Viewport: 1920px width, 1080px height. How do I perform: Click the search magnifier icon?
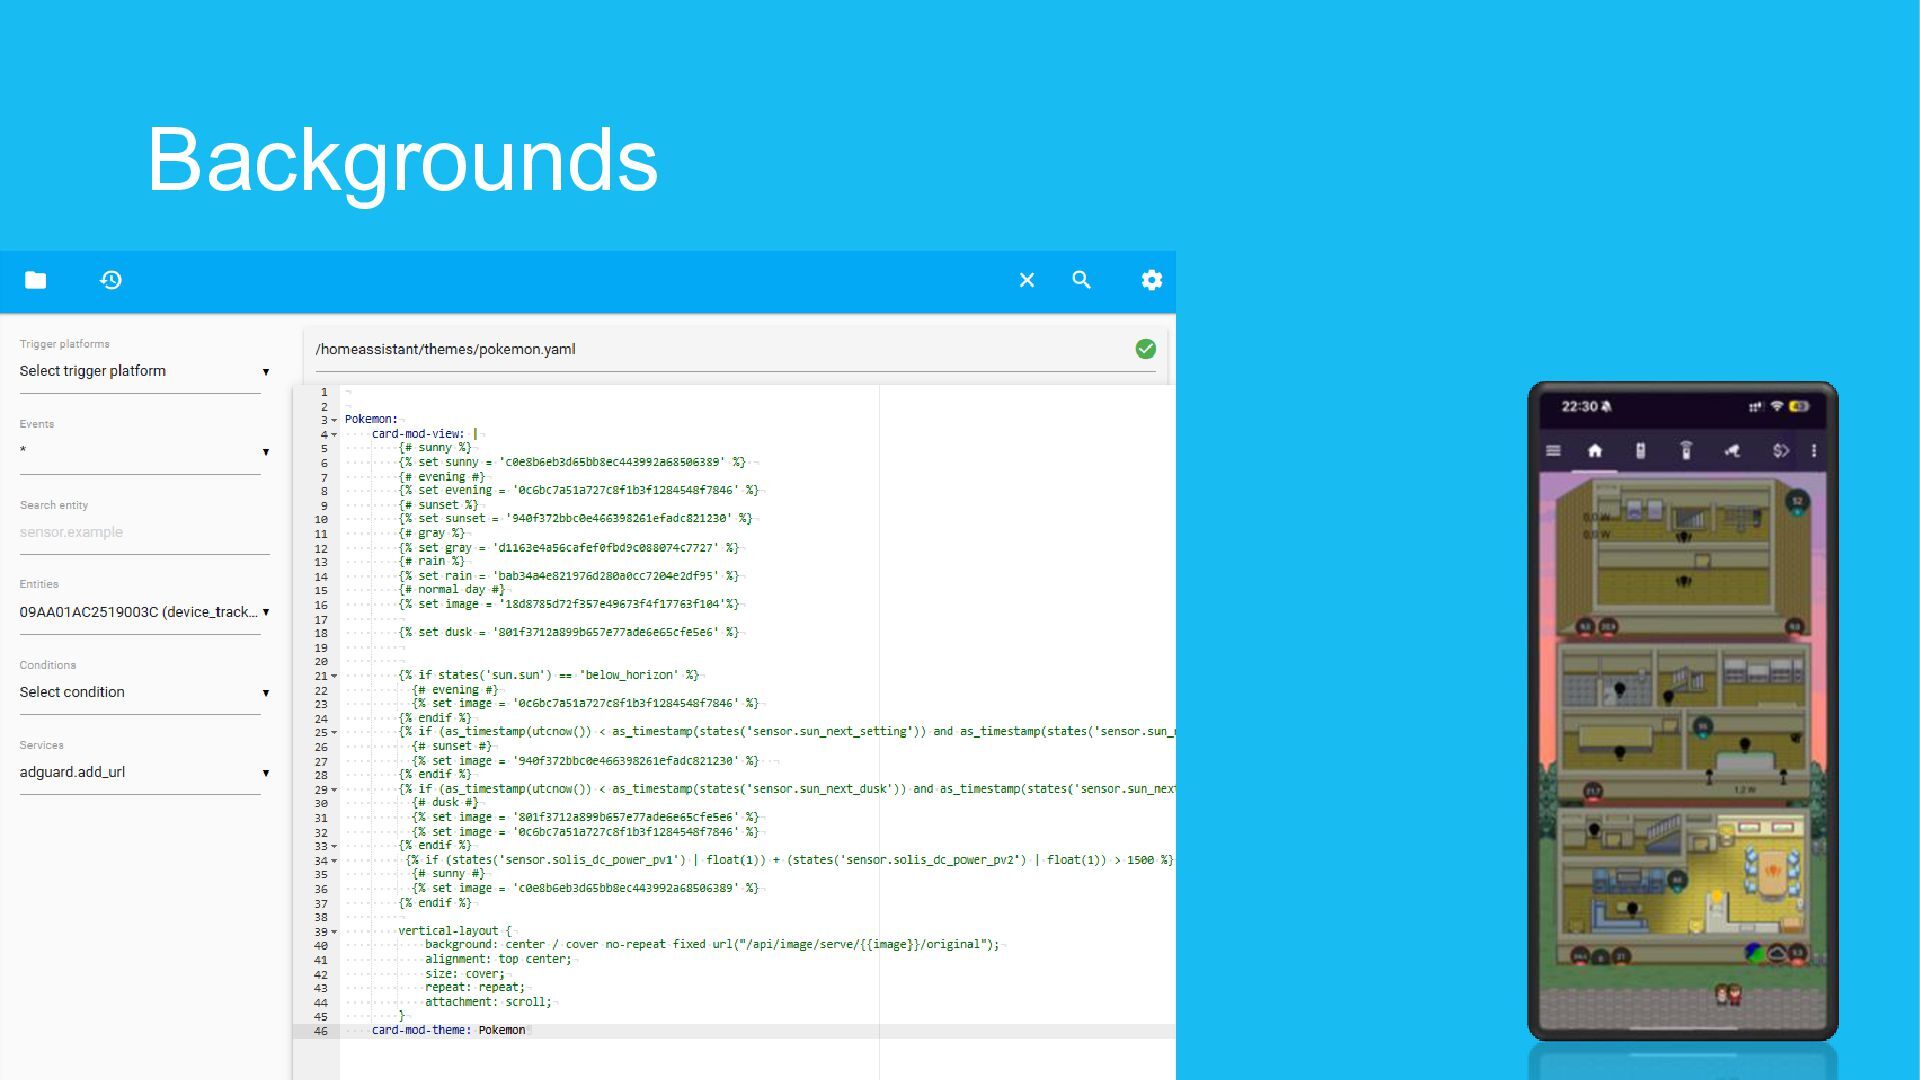click(x=1081, y=280)
